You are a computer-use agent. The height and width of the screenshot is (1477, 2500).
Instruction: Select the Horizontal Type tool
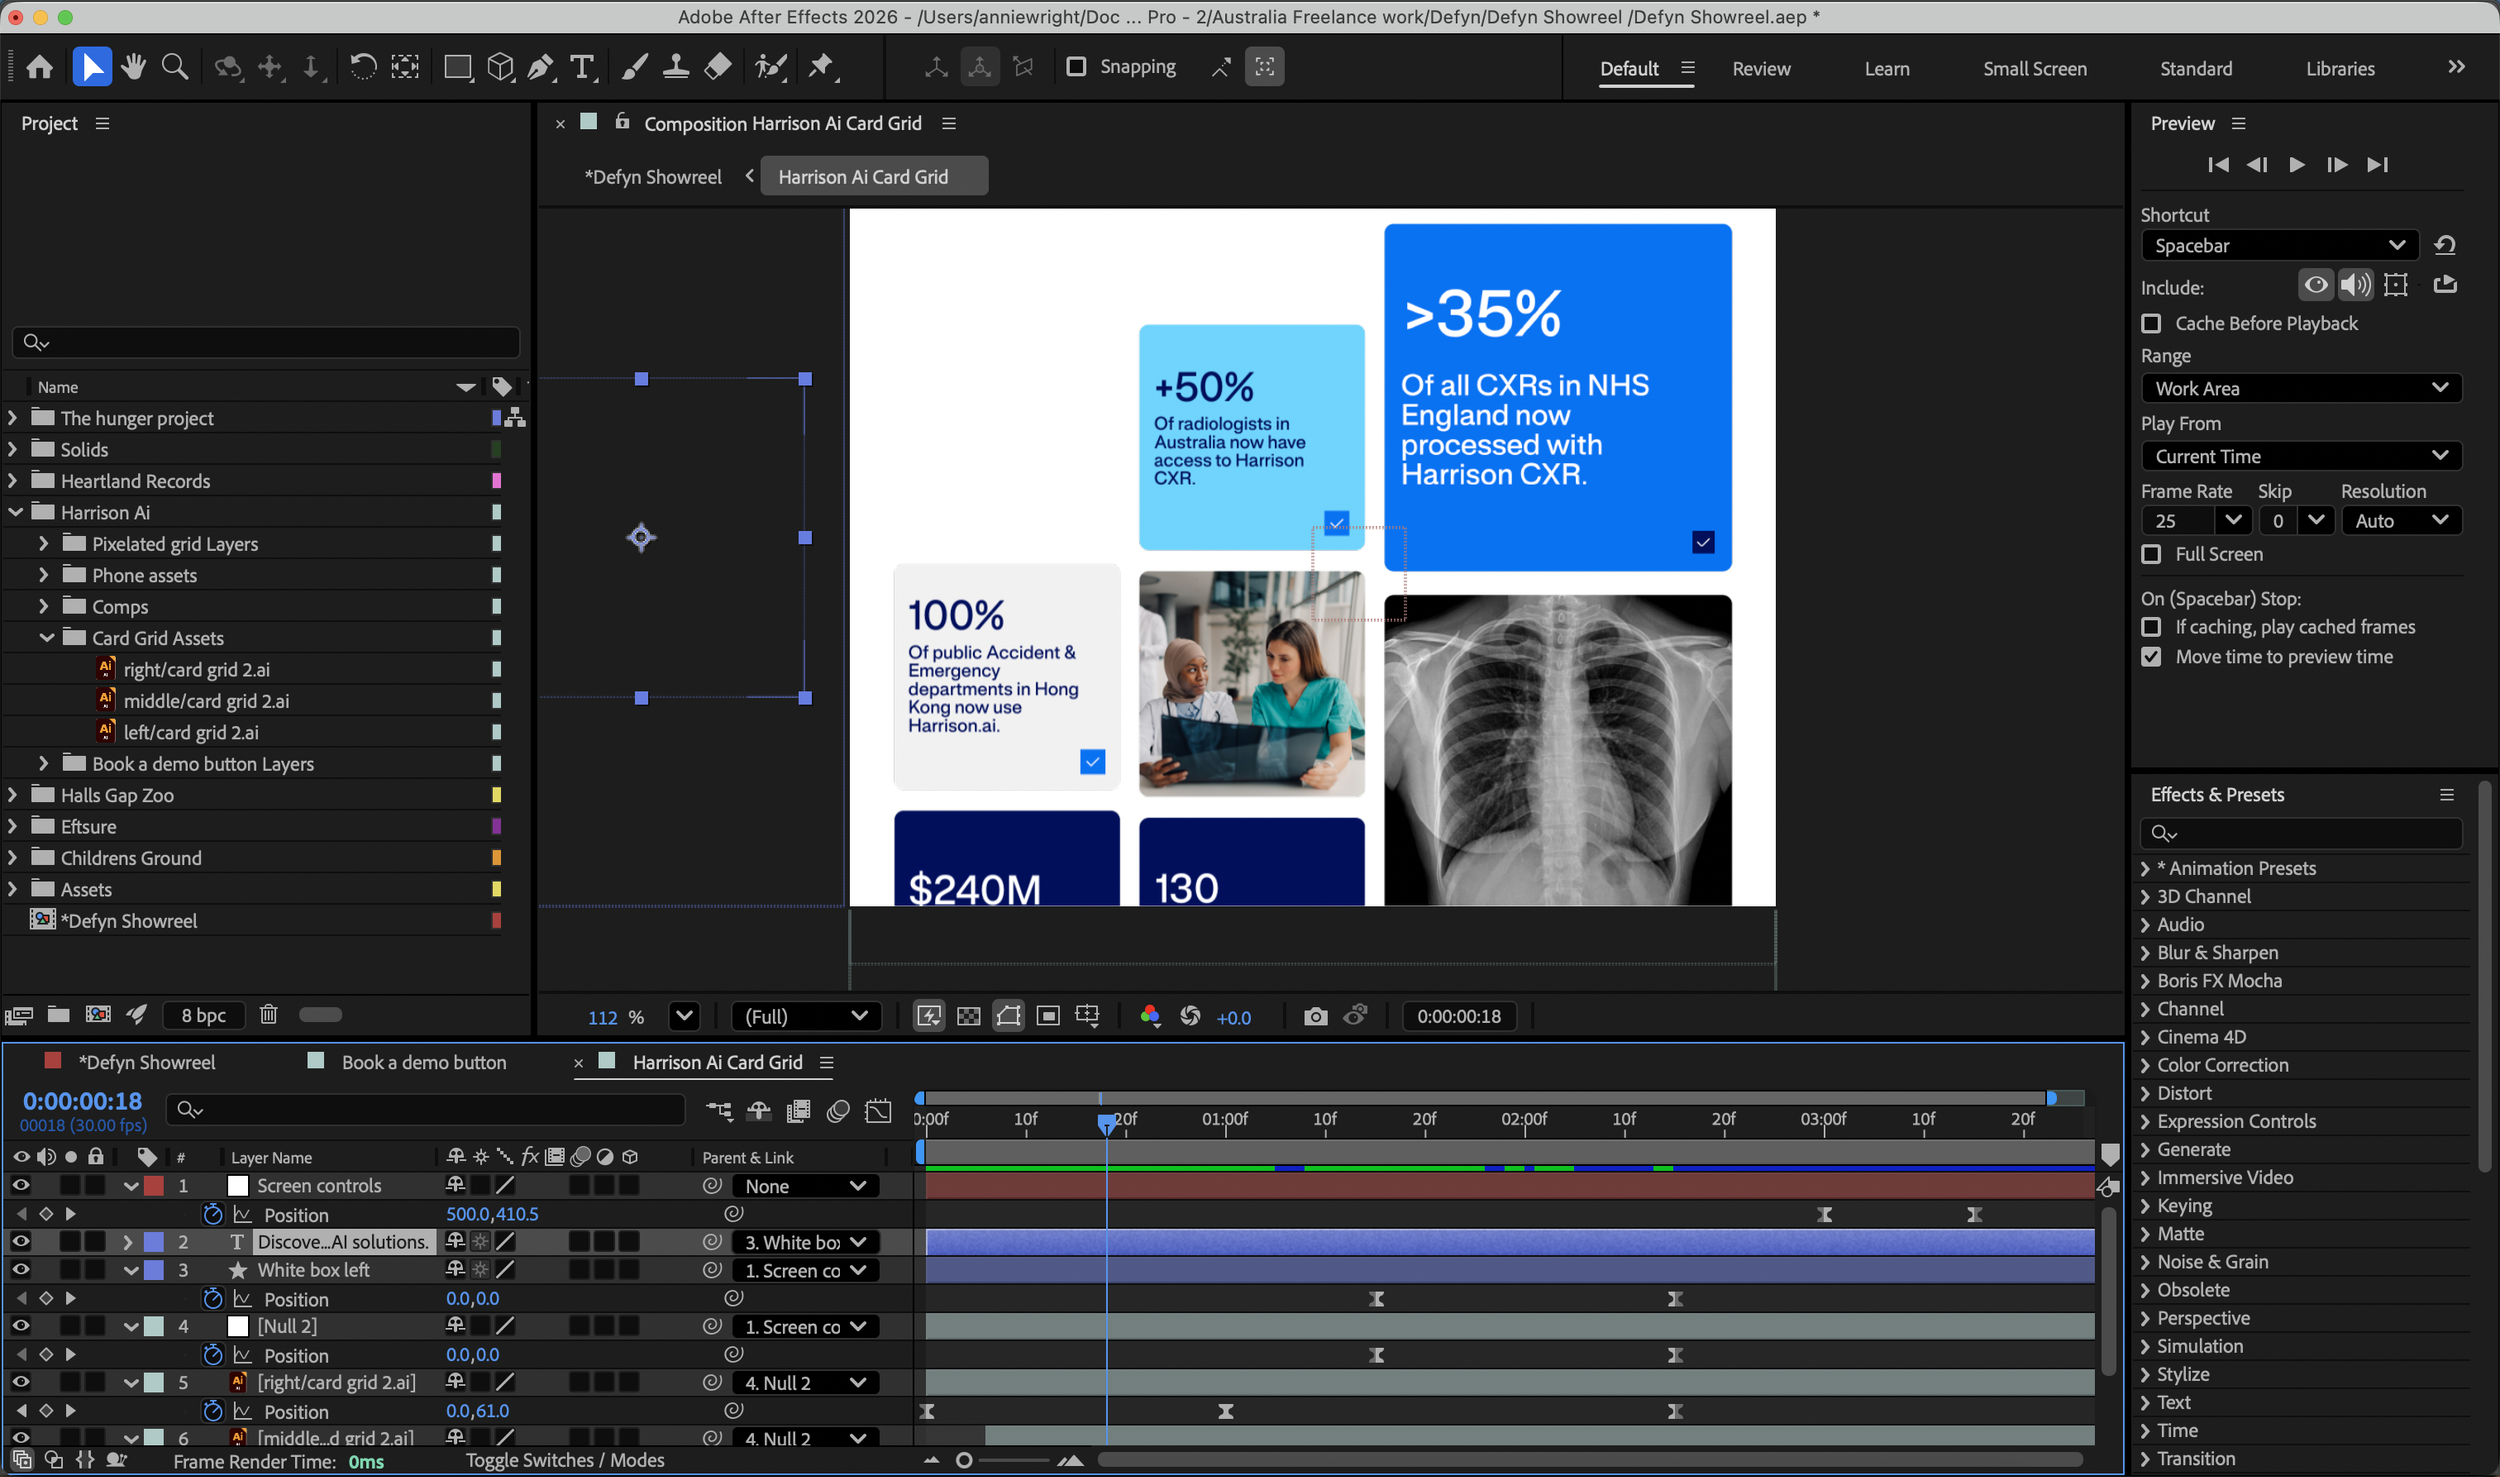point(583,66)
